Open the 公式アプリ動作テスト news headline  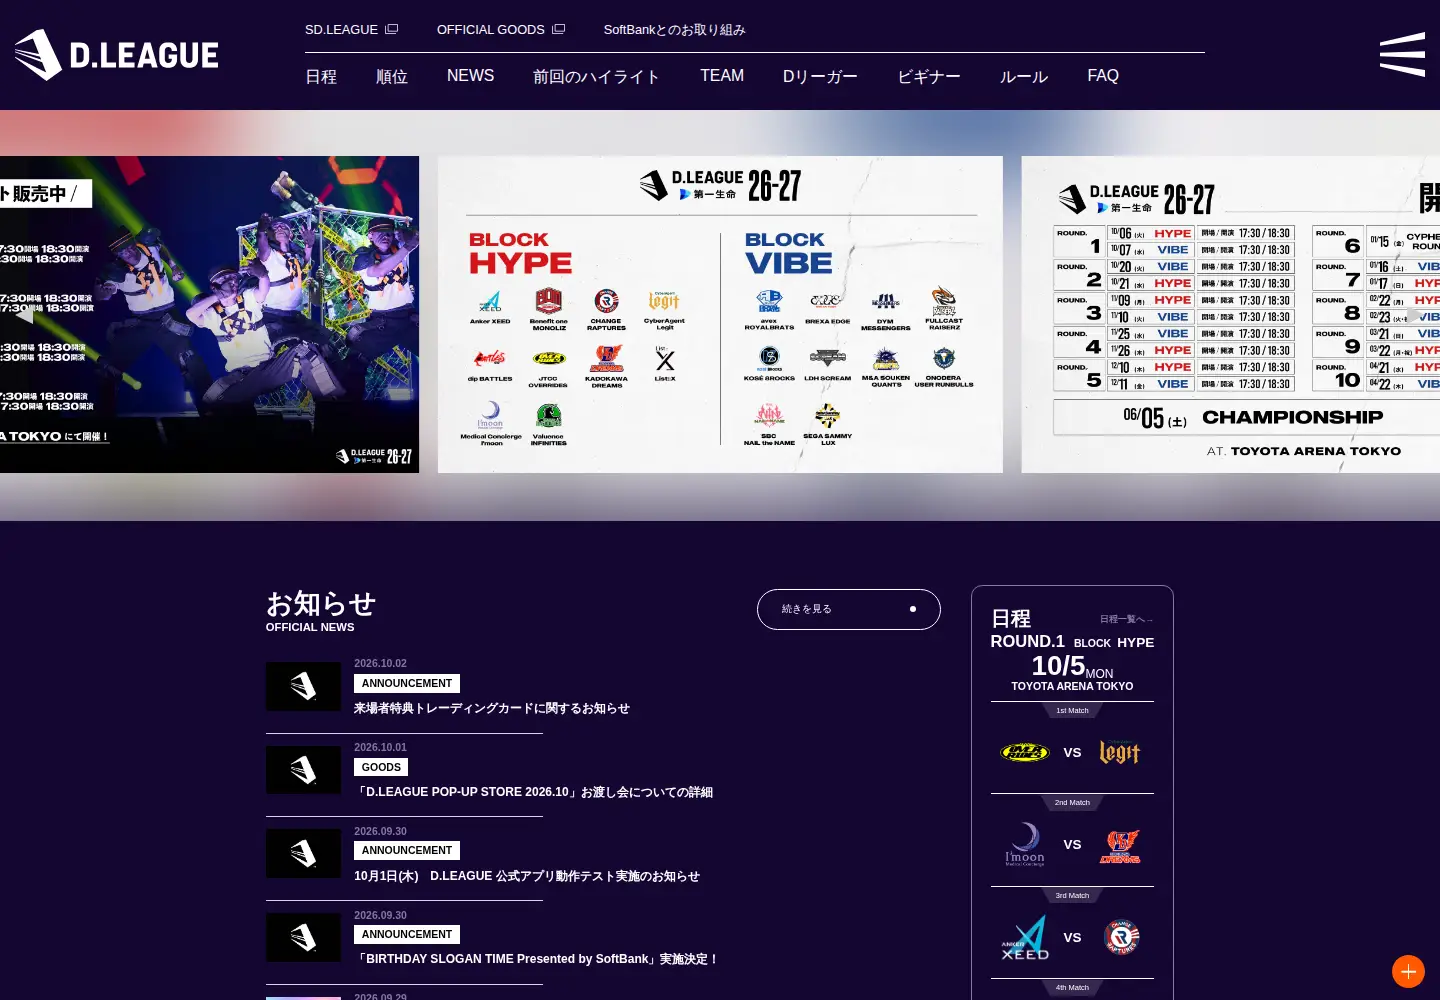(x=527, y=876)
